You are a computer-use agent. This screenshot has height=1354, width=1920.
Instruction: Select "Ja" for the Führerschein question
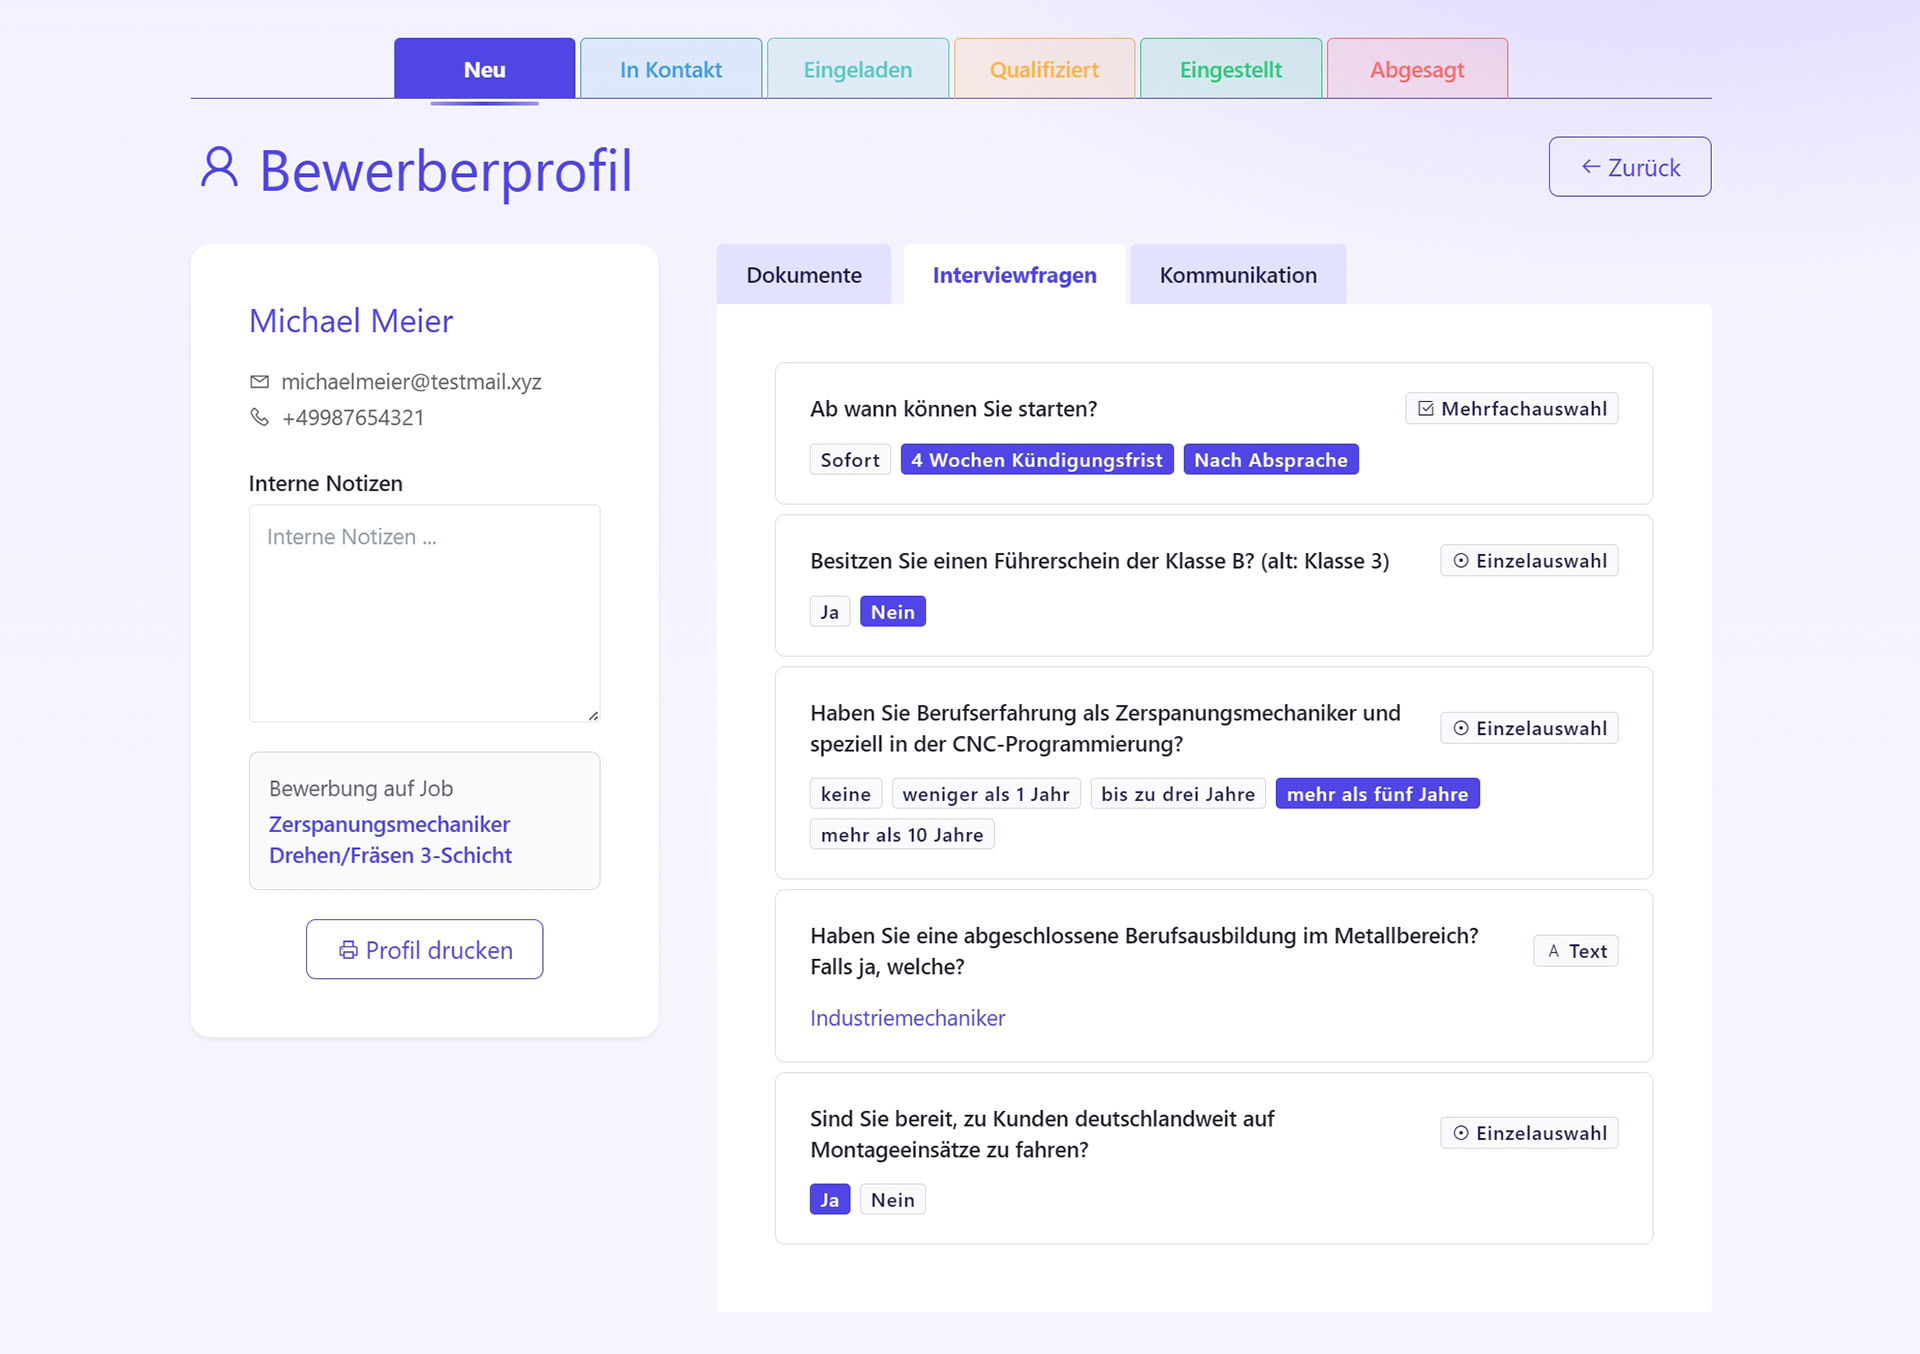(x=829, y=610)
